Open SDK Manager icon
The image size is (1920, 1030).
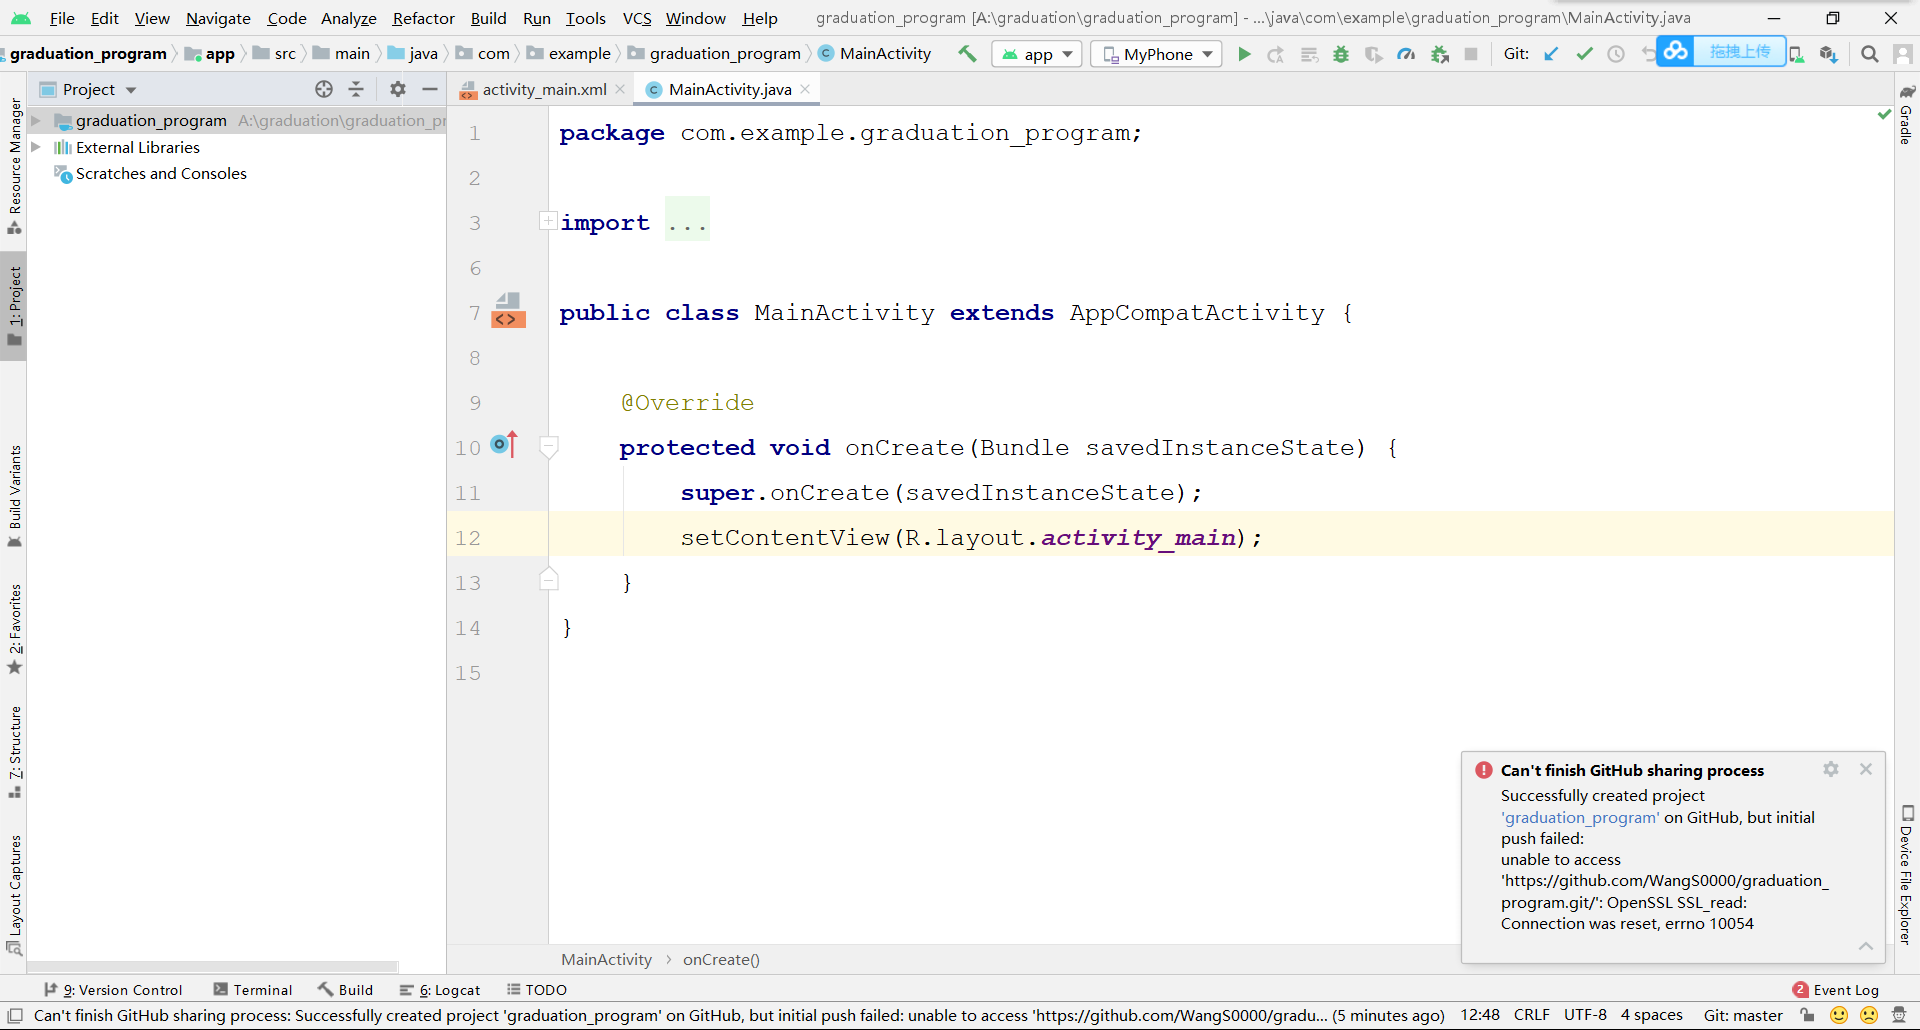tap(1829, 54)
